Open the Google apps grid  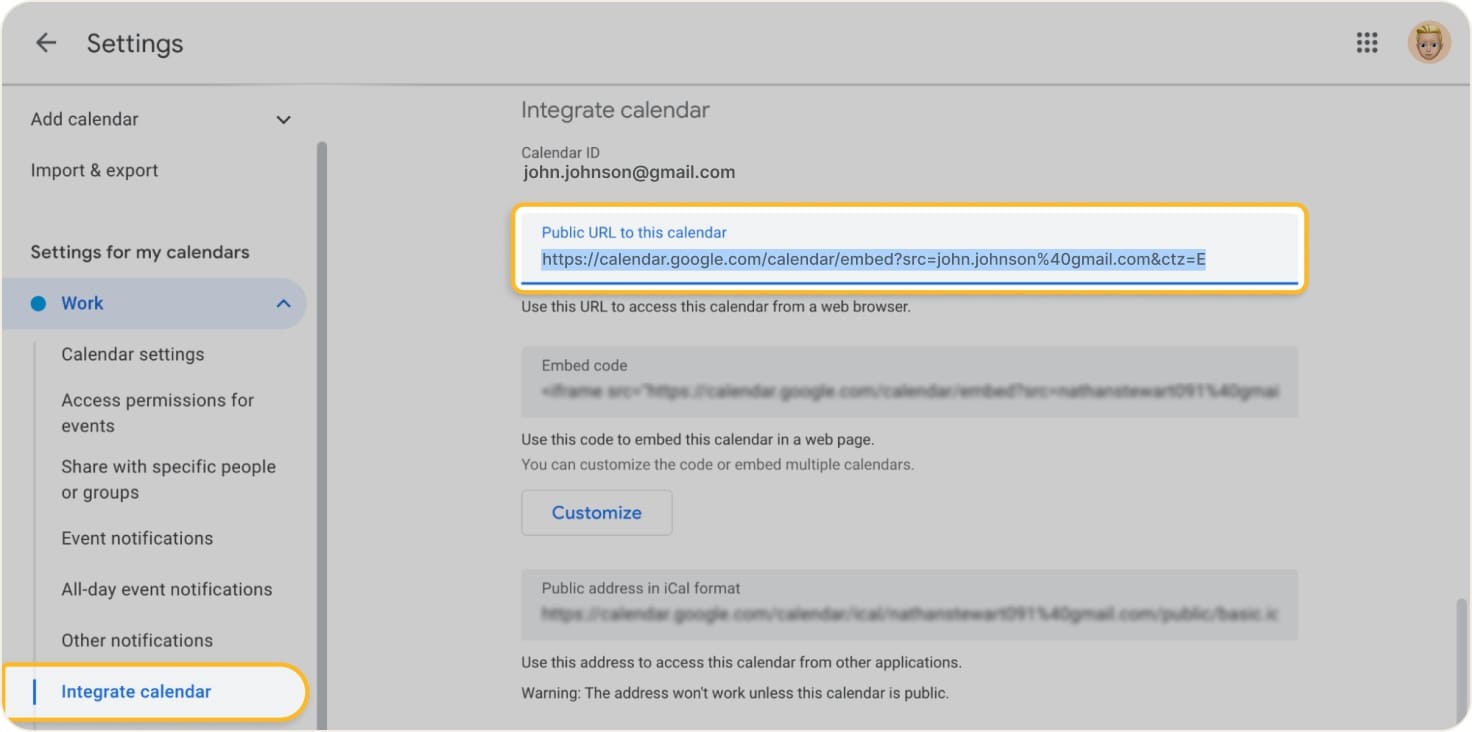coord(1367,43)
